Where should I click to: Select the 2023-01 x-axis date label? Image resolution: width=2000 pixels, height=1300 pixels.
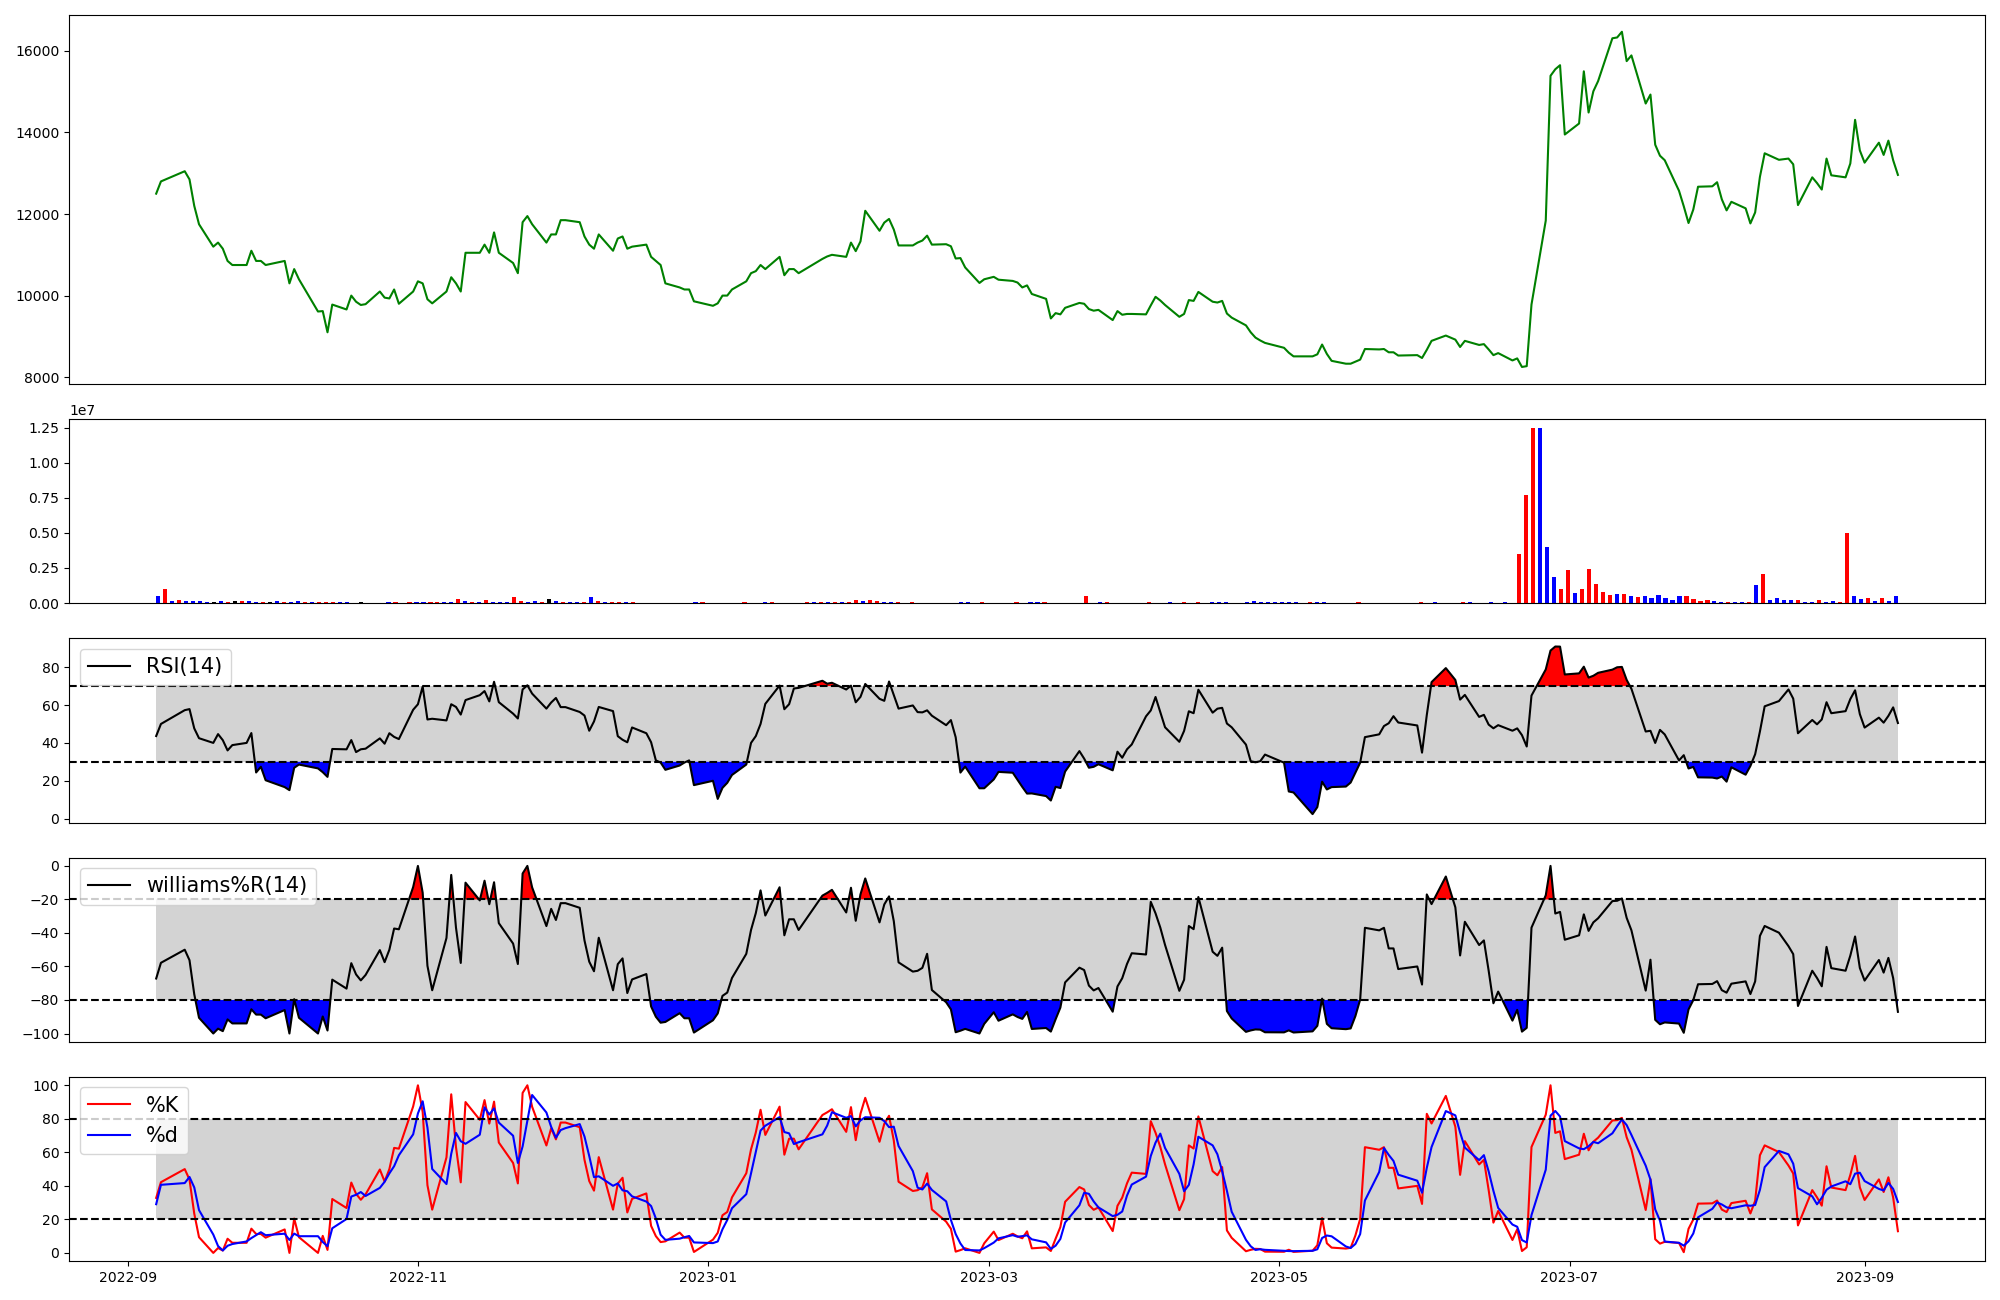click(708, 1277)
